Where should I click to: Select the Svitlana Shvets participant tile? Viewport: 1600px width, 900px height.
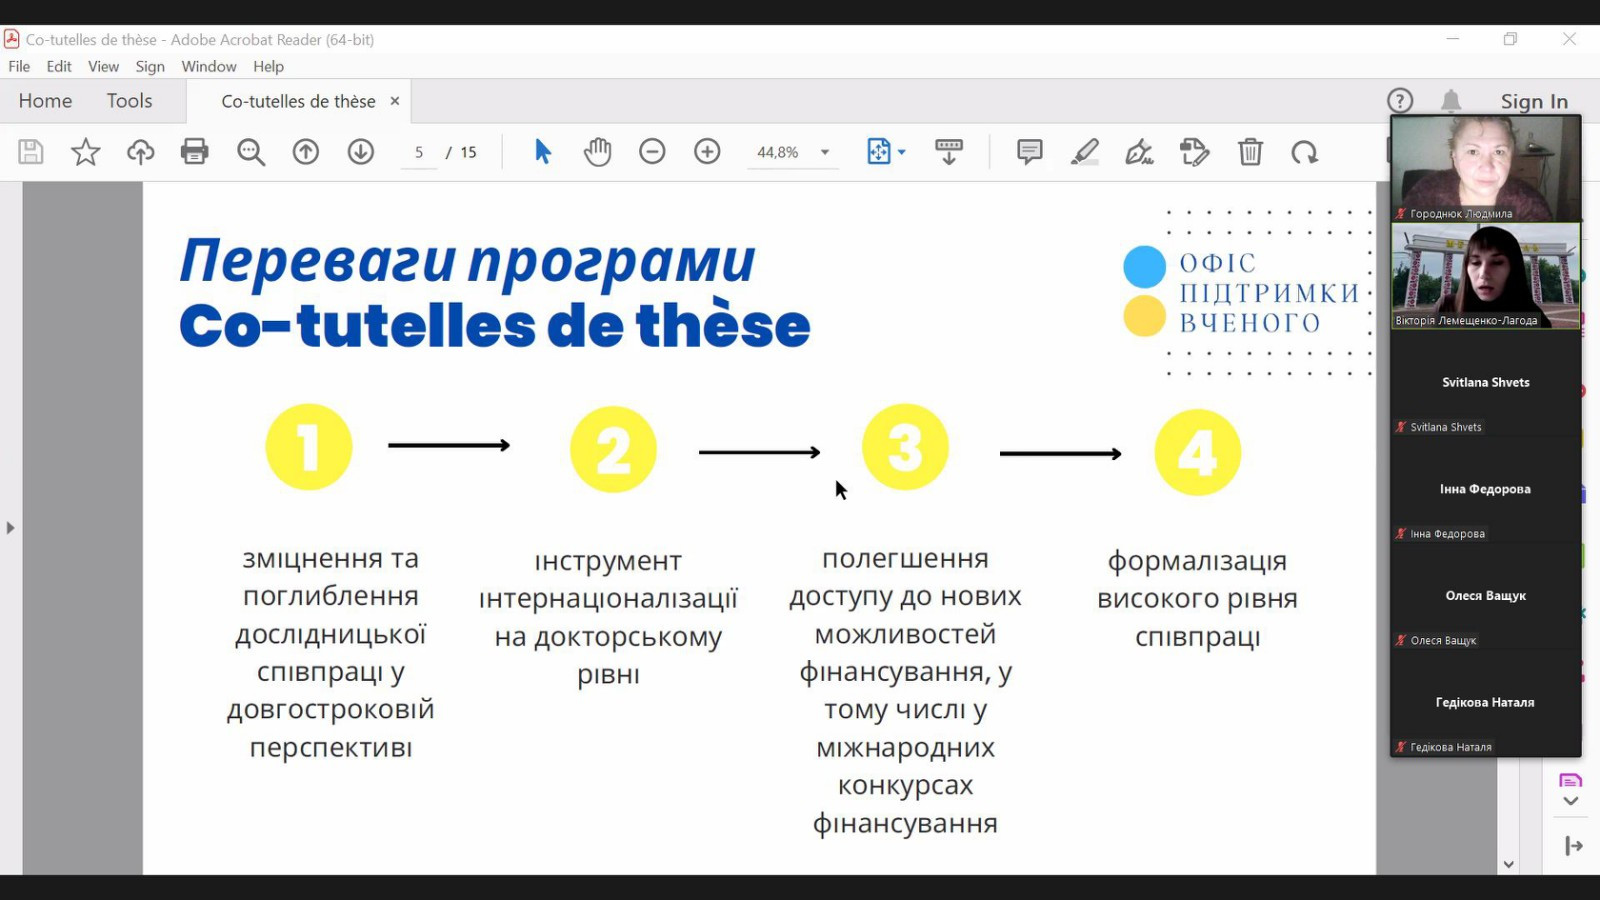tap(1486, 383)
